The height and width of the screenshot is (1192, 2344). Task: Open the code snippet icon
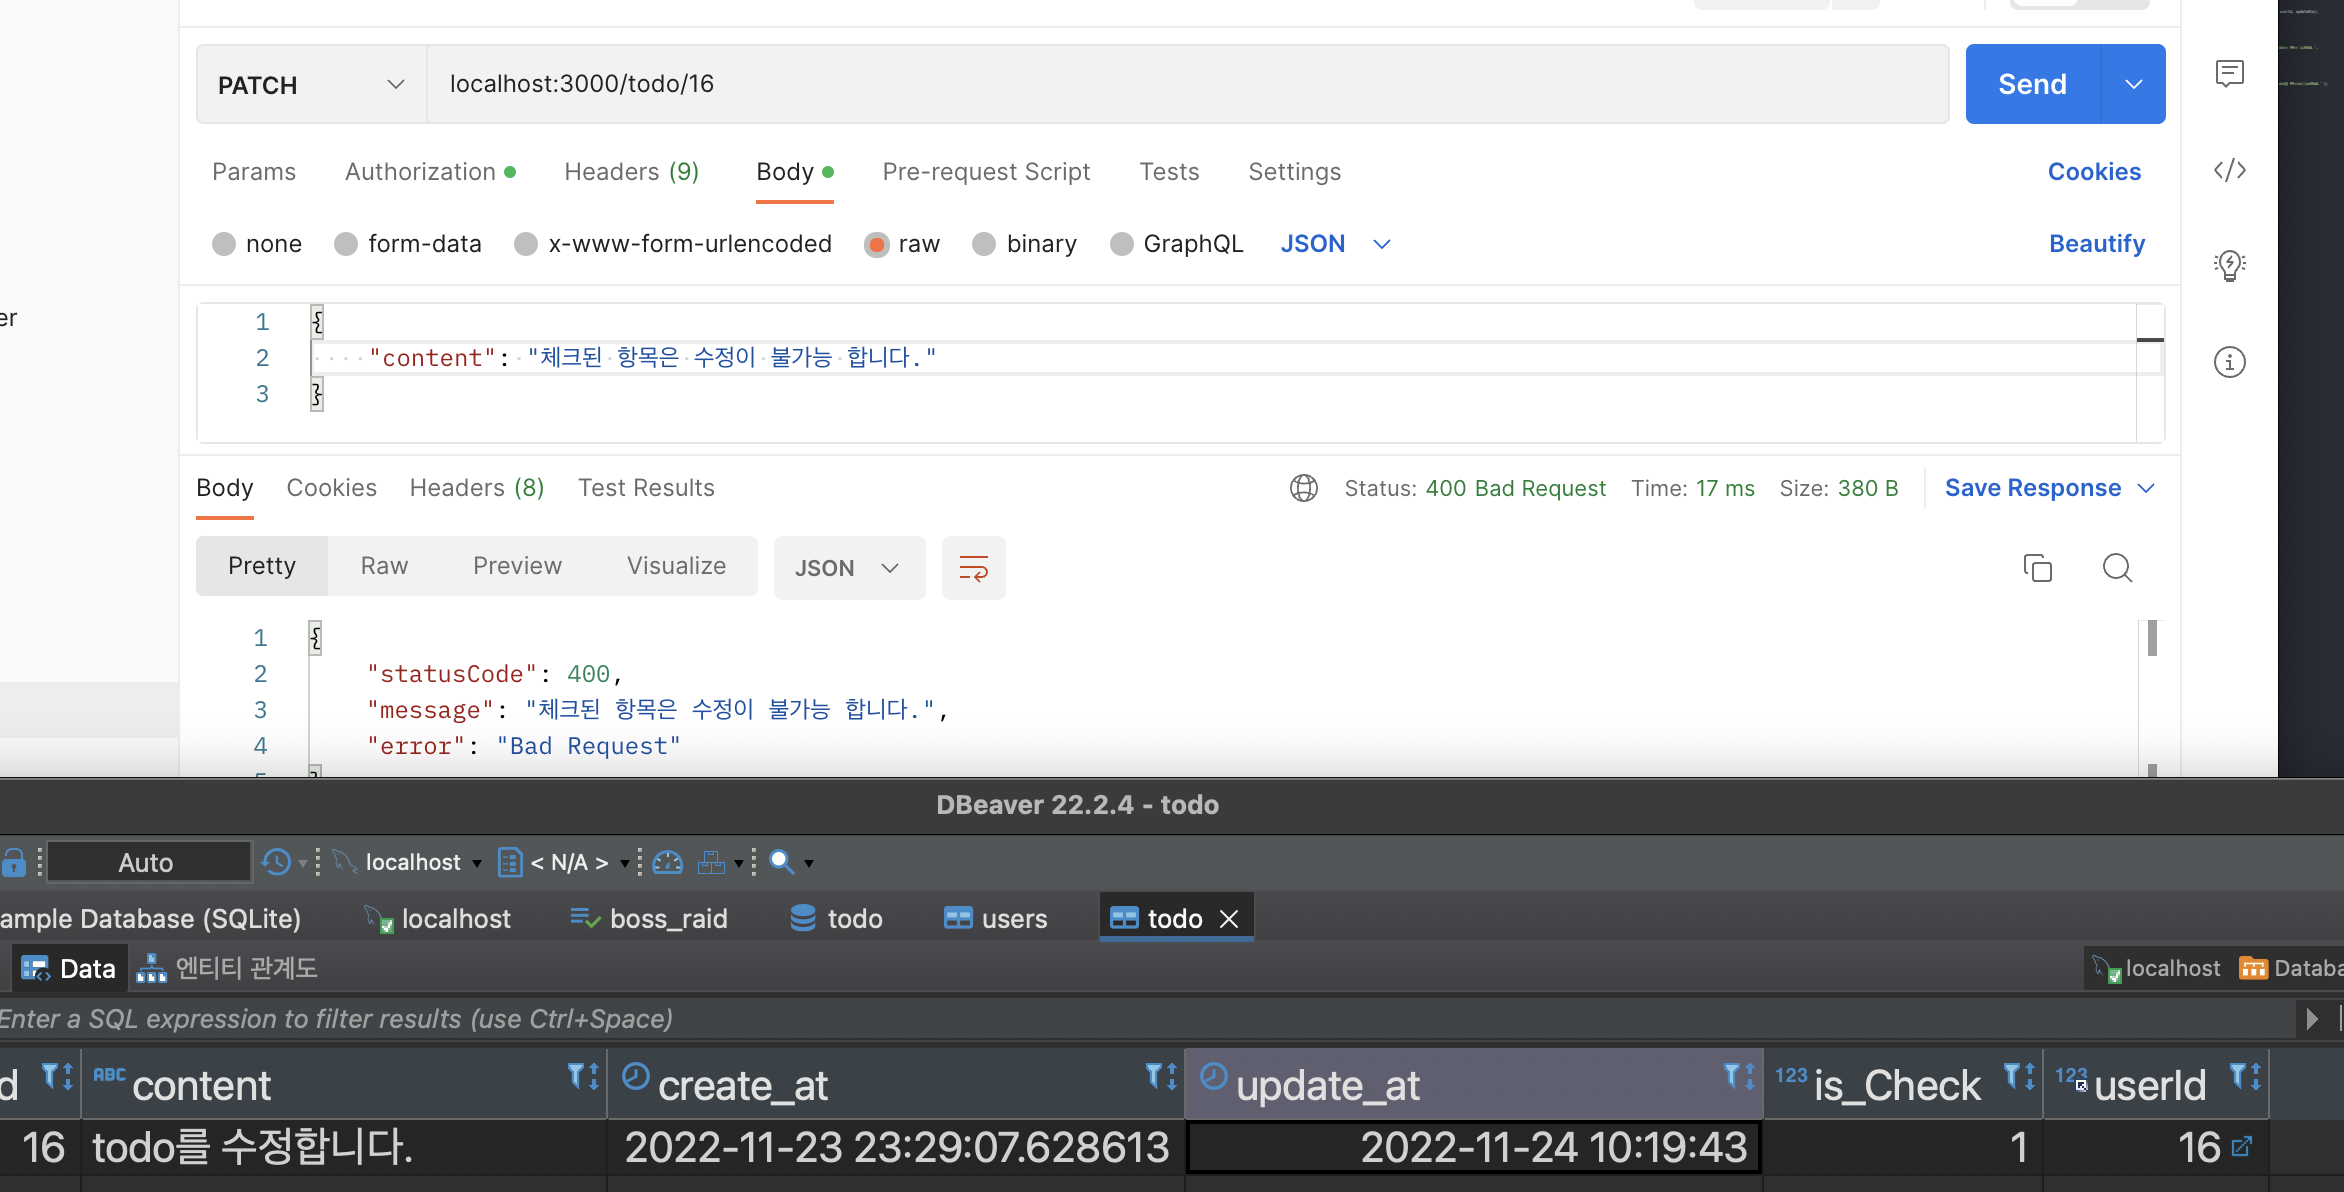point(2229,171)
